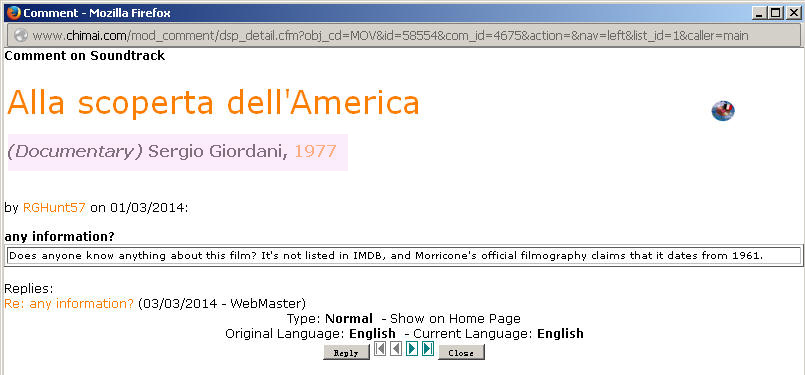Click the Firefox logo in the title bar
Image resolution: width=805 pixels, height=375 pixels.
[13, 12]
